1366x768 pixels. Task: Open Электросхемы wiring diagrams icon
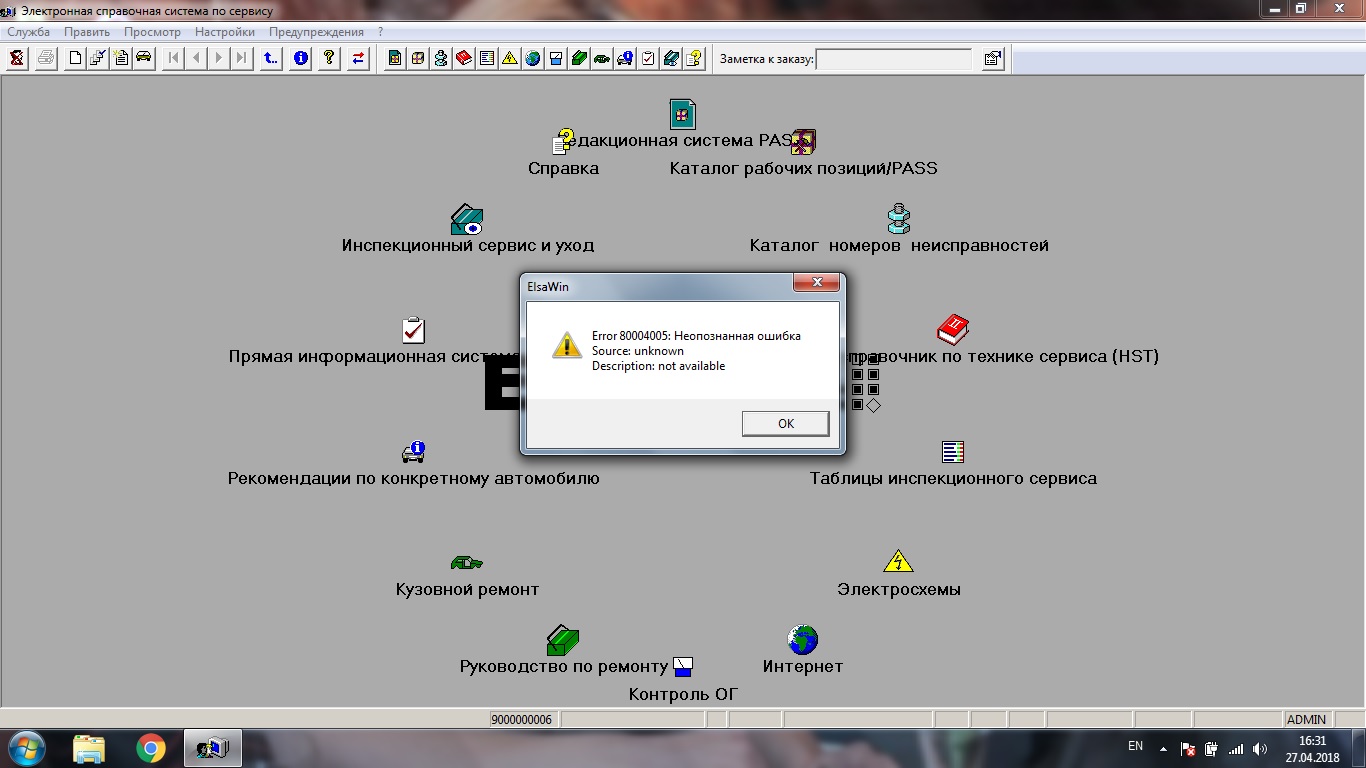click(x=898, y=561)
